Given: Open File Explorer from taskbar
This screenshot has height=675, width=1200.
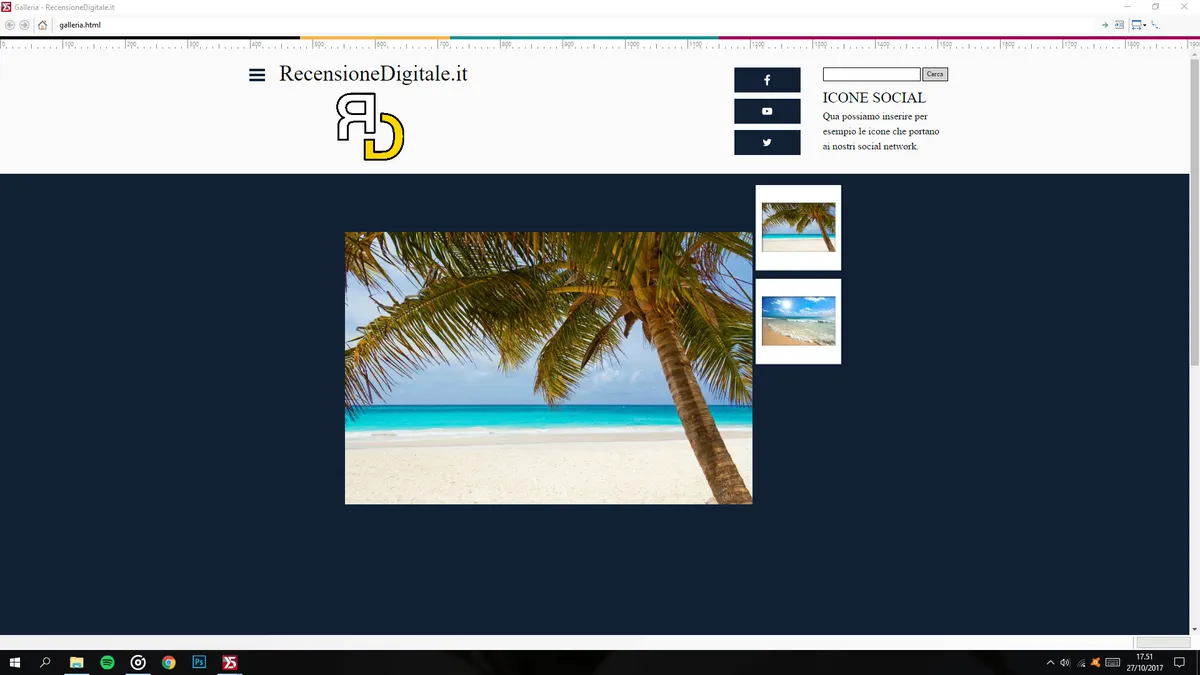Looking at the screenshot, I should (76, 663).
